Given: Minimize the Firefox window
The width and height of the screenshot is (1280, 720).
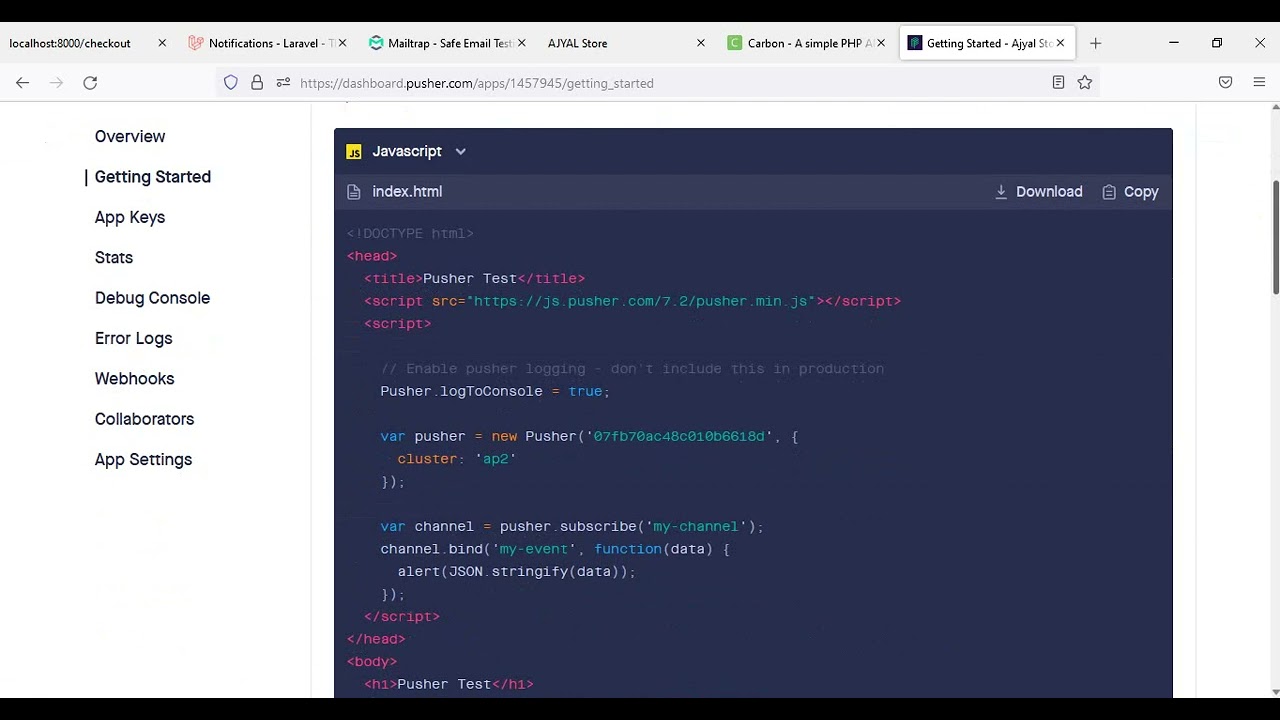Looking at the screenshot, I should pyautogui.click(x=1174, y=43).
